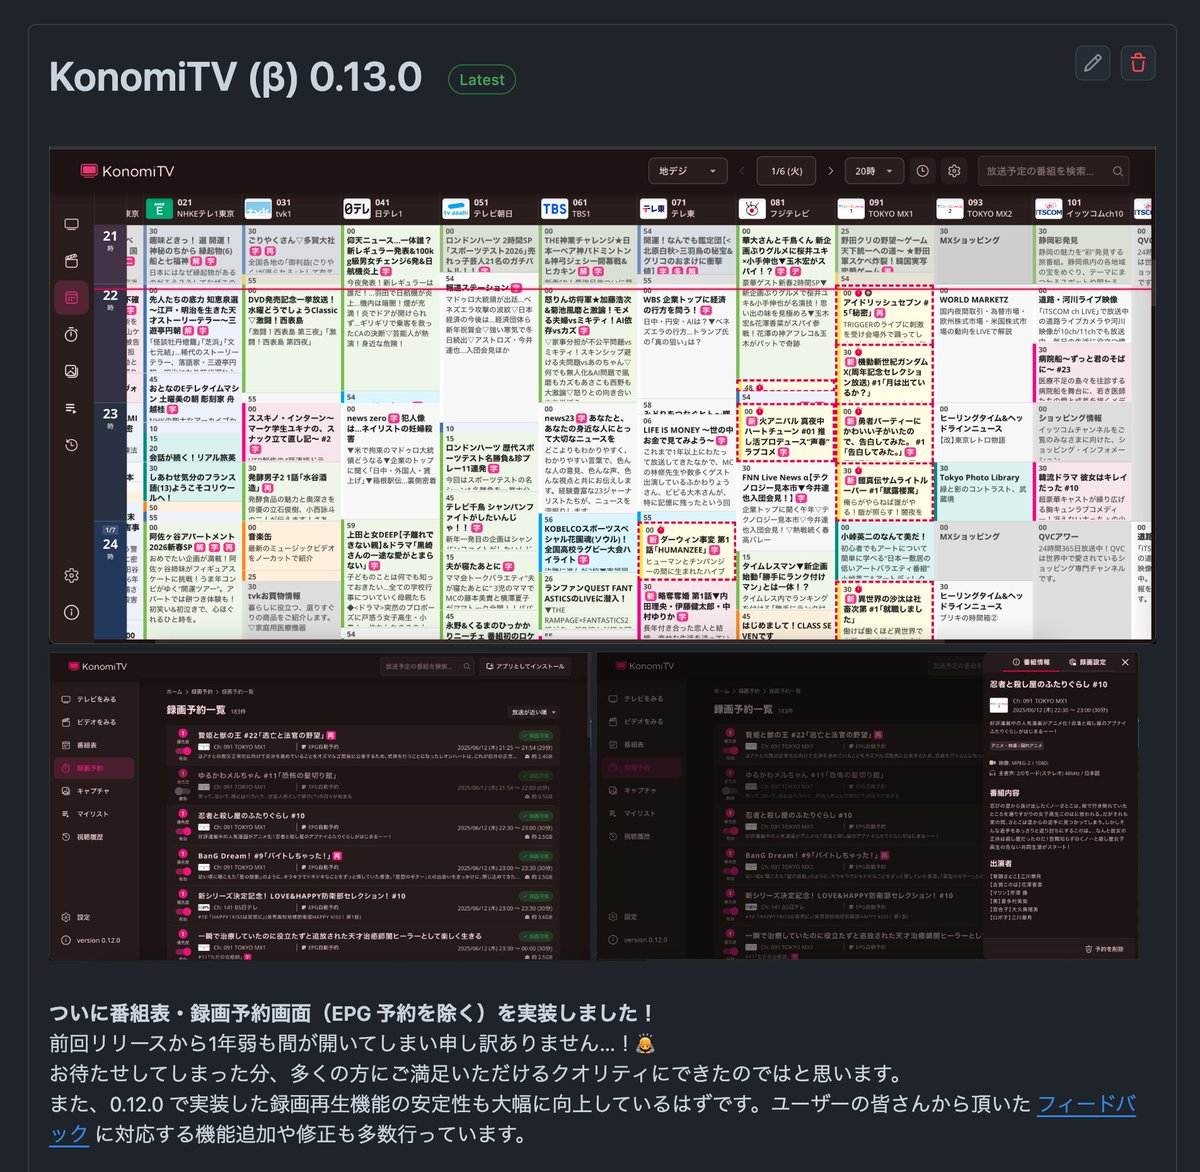This screenshot has height=1172, width=1200.
Task: Open the 20時 hour dropdown
Action: (x=874, y=171)
